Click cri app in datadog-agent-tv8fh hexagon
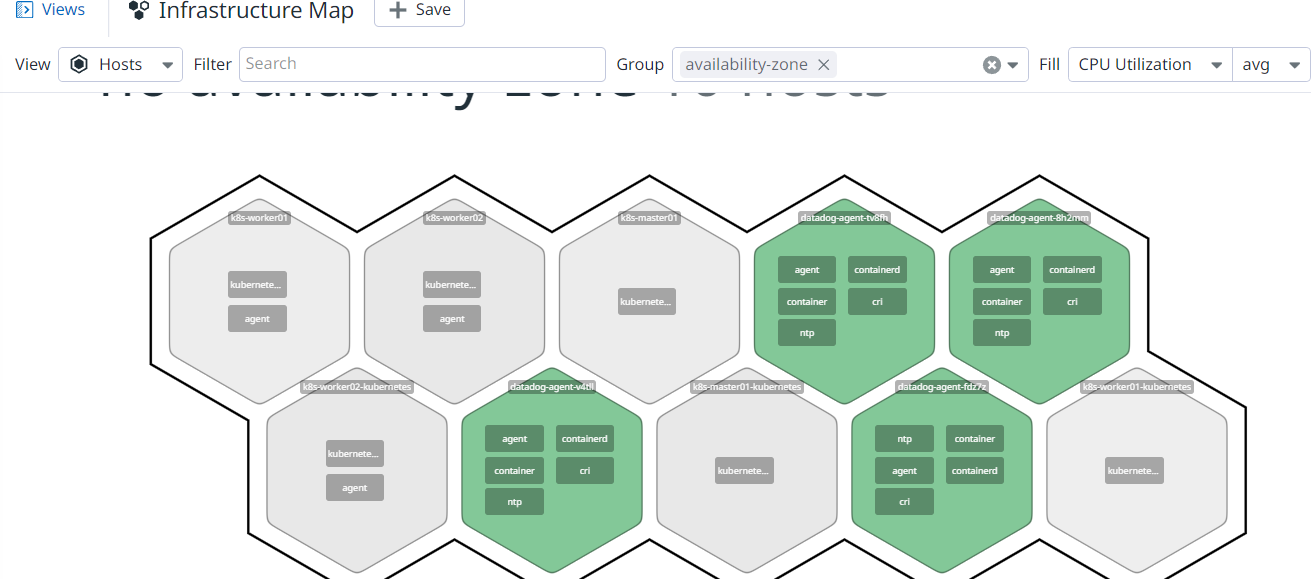This screenshot has width=1311, height=579. (877, 302)
